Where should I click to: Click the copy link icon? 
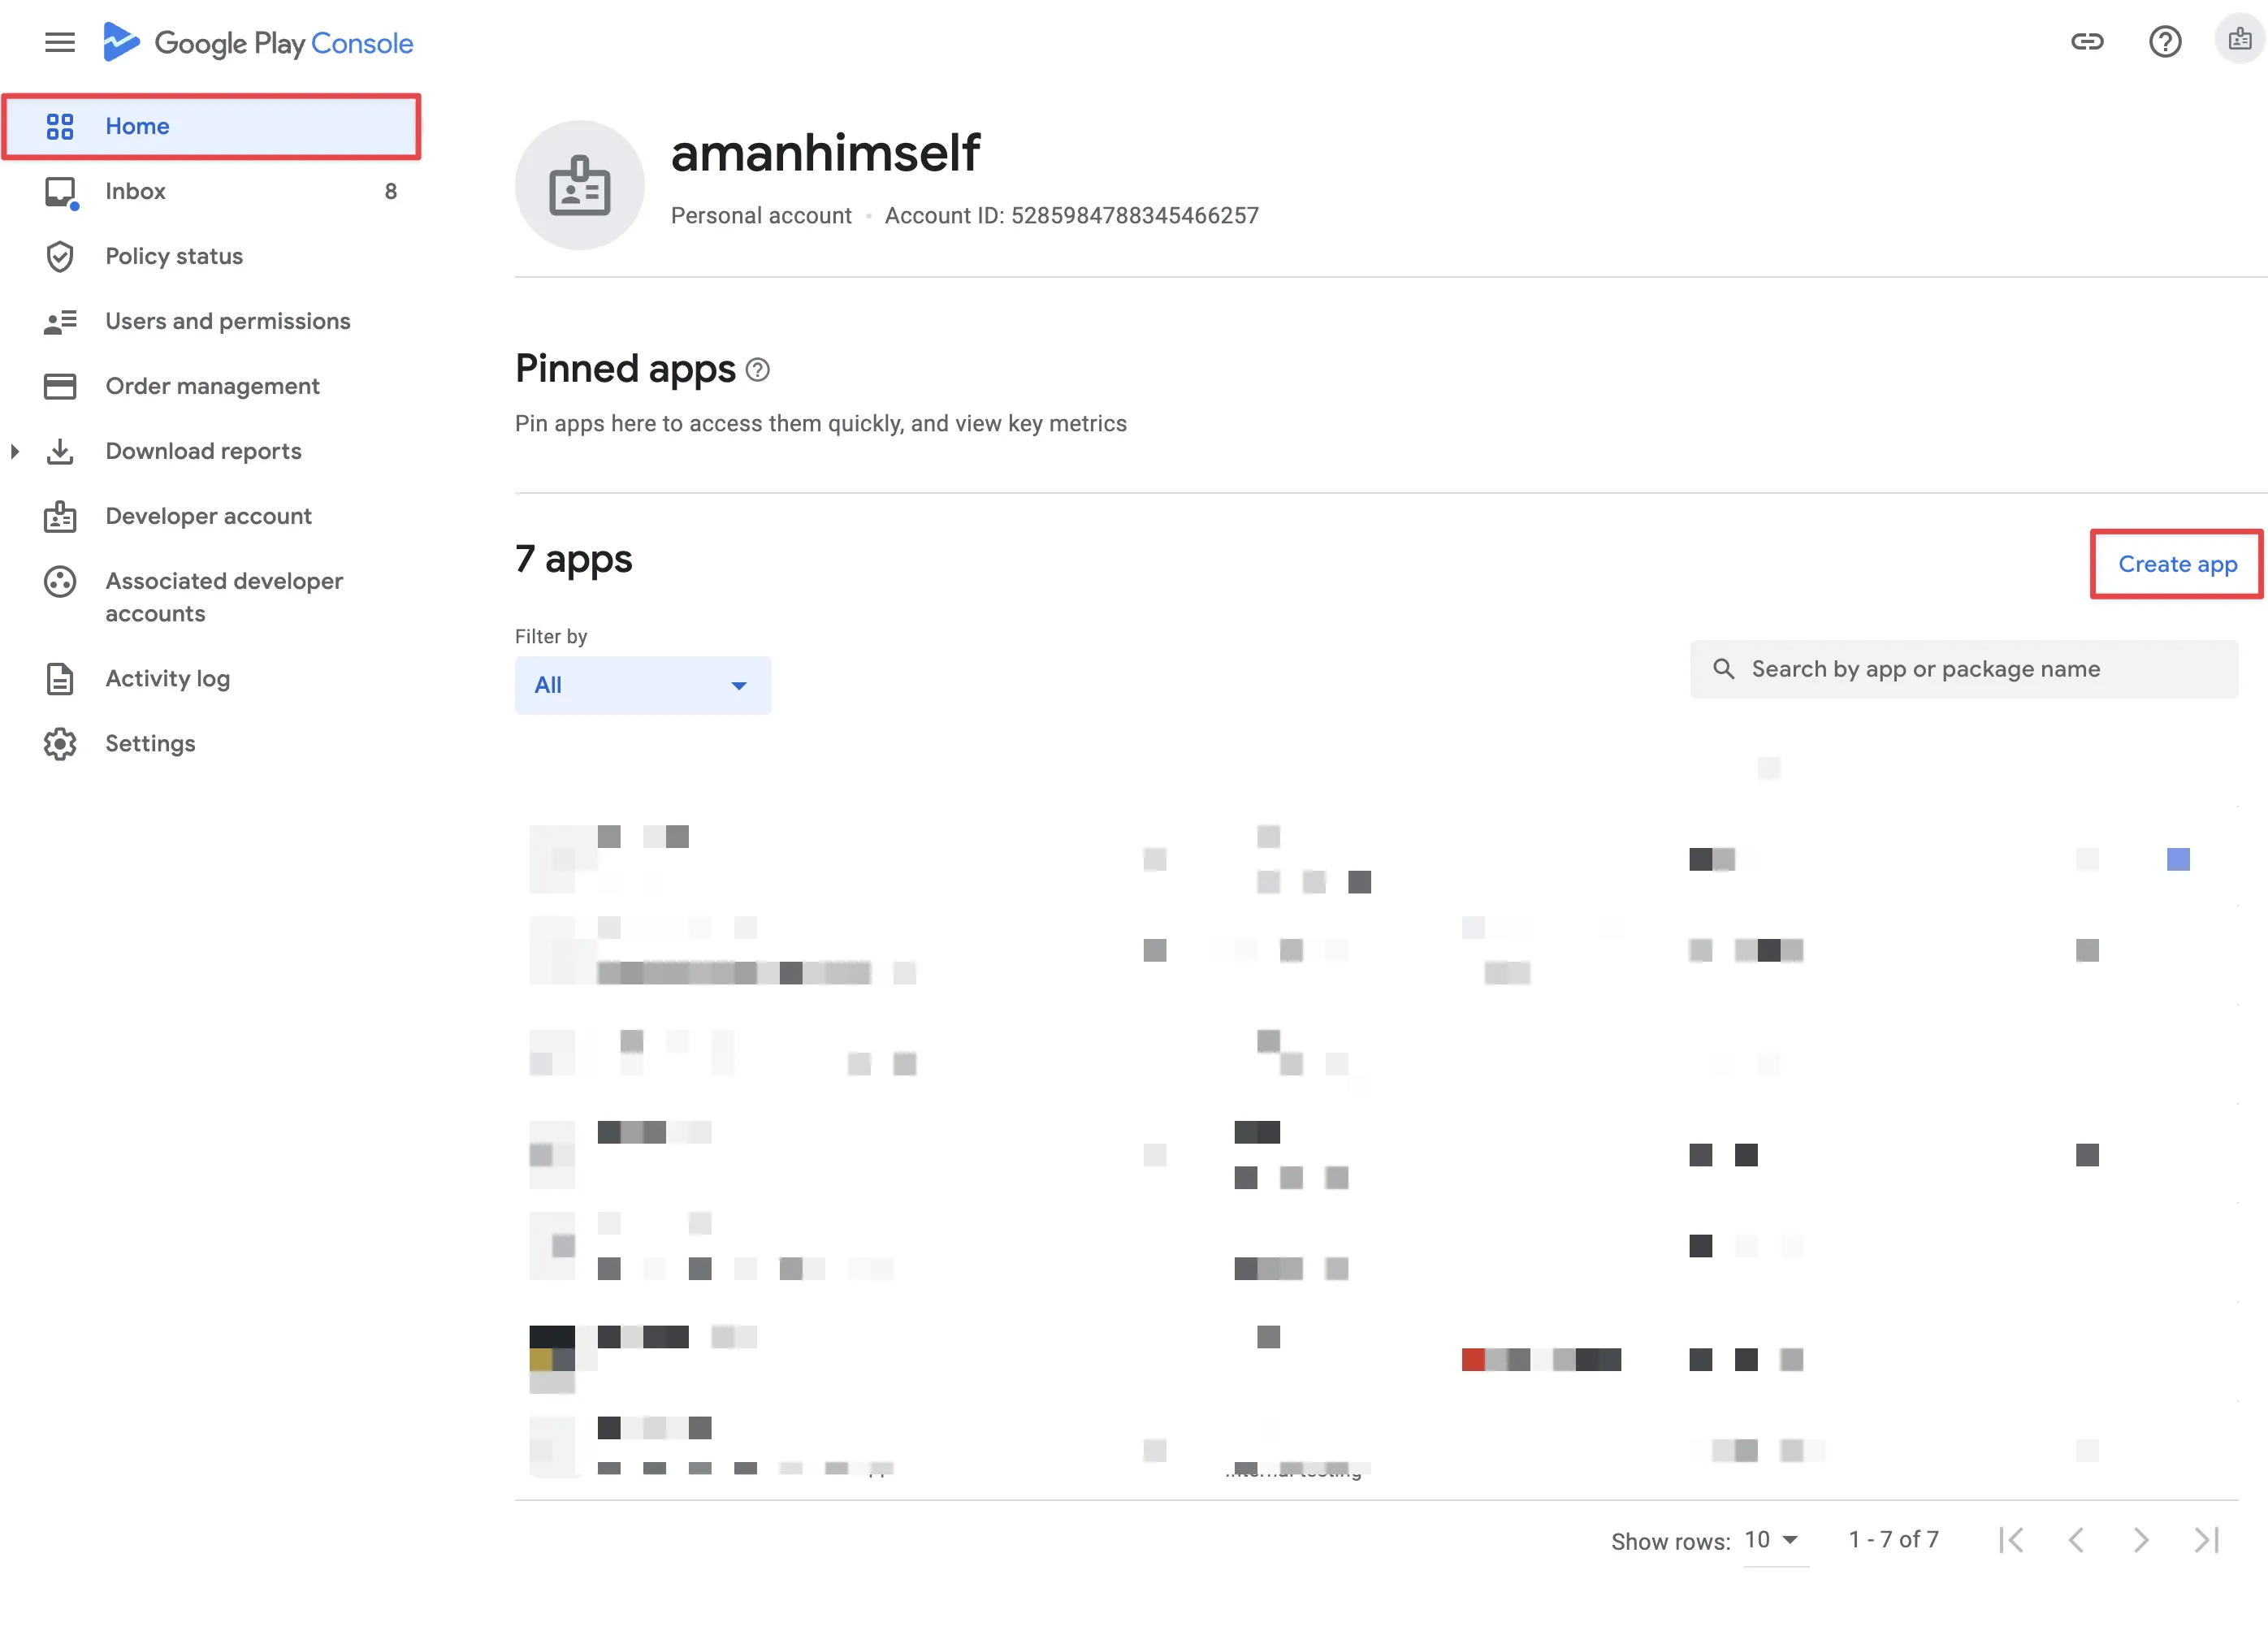pos(2087,41)
